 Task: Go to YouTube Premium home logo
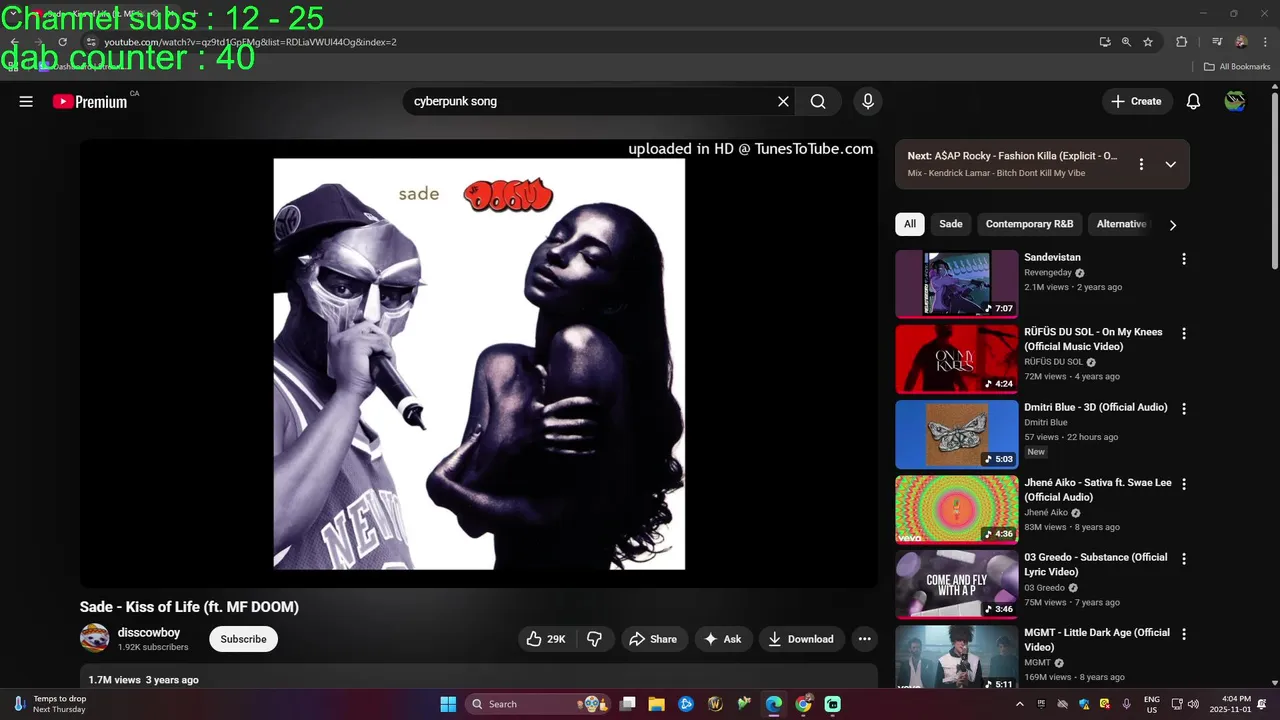(x=90, y=101)
